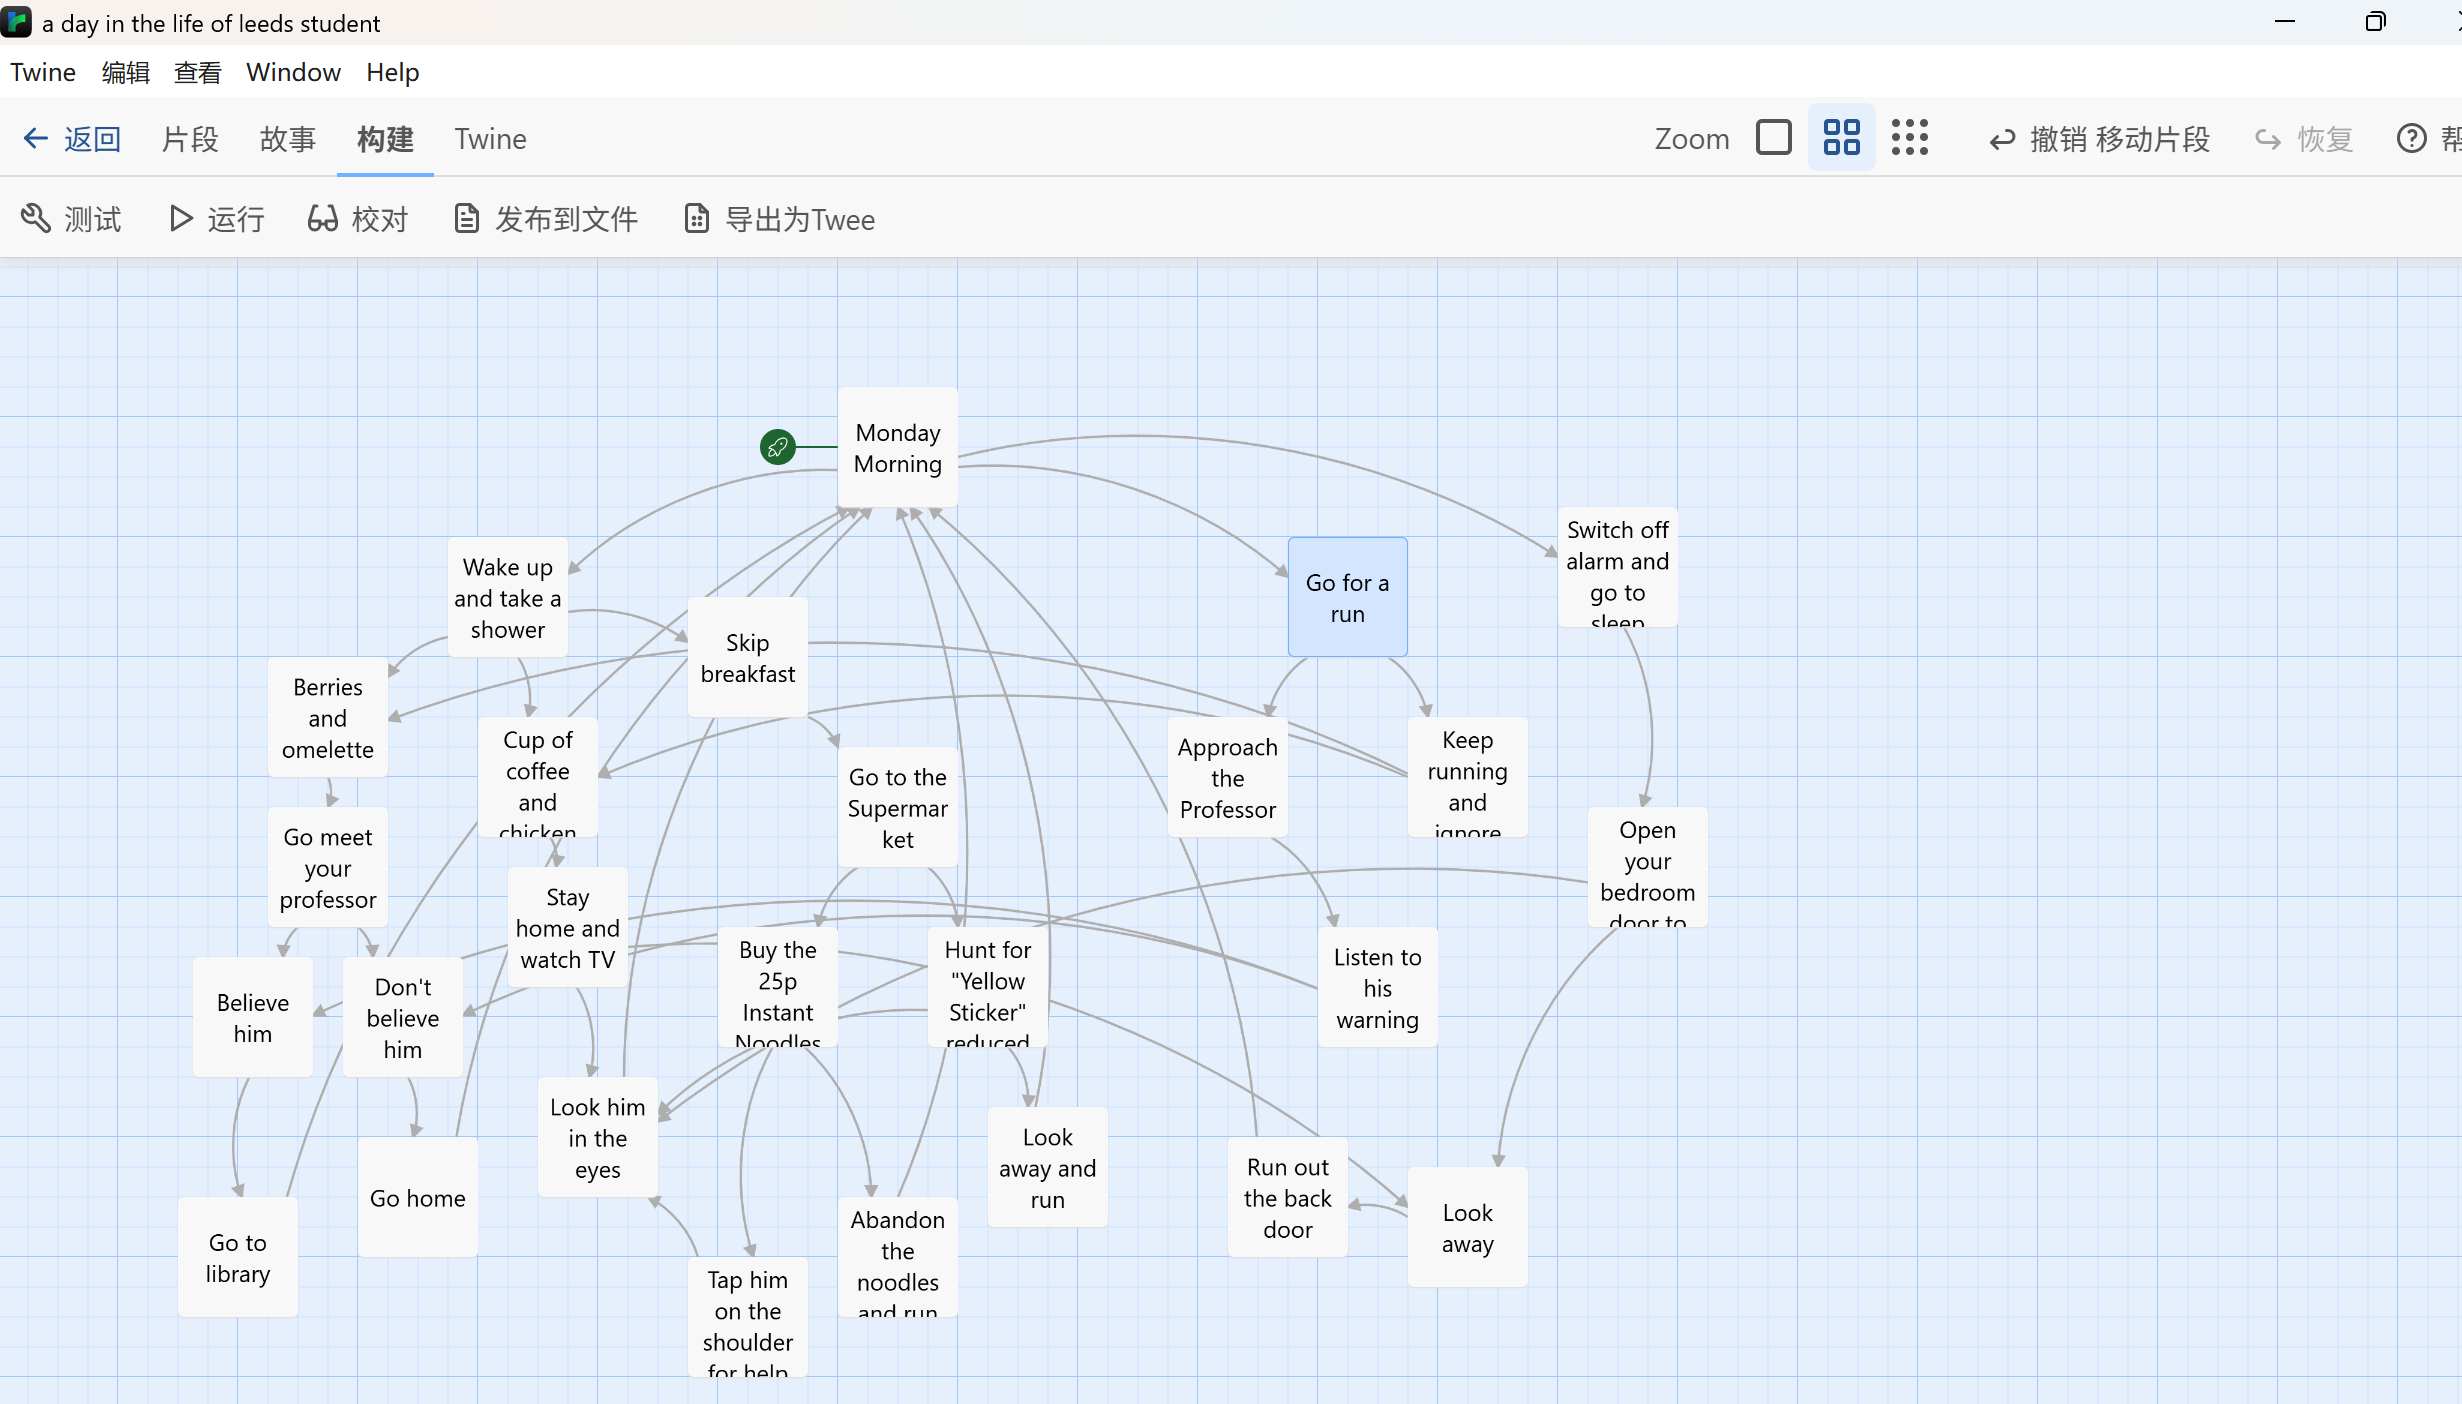Viewport: 2462px width, 1404px height.
Task: Export the story with 导出为Twee icon
Action: pyautogui.click(x=696, y=218)
